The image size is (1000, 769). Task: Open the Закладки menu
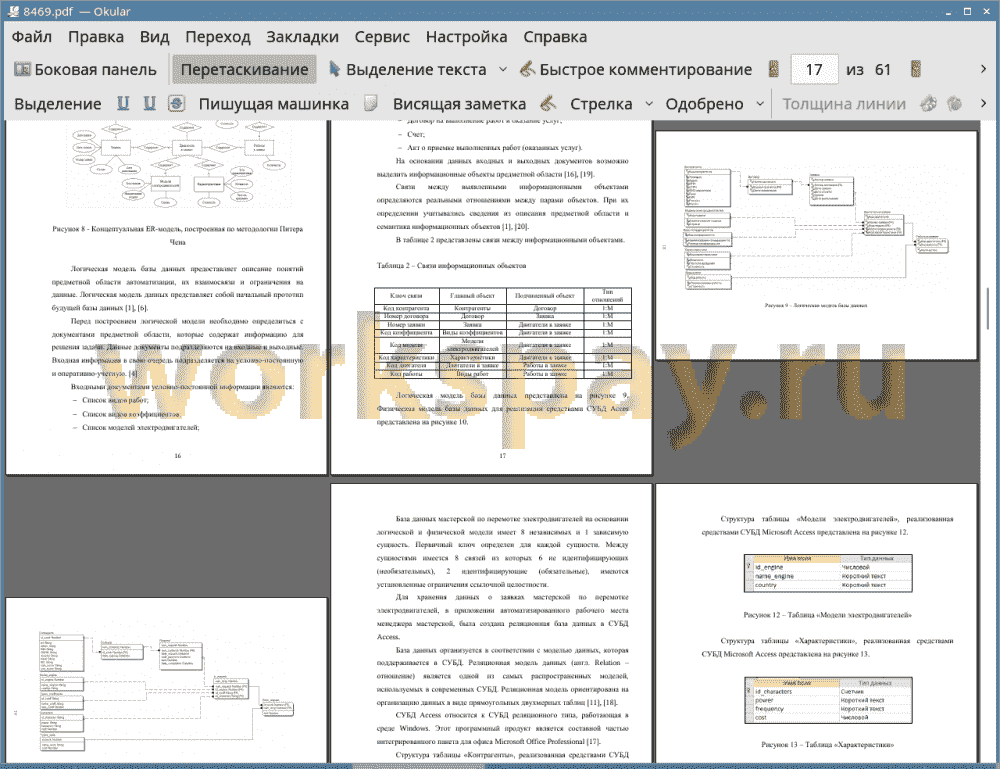click(302, 37)
